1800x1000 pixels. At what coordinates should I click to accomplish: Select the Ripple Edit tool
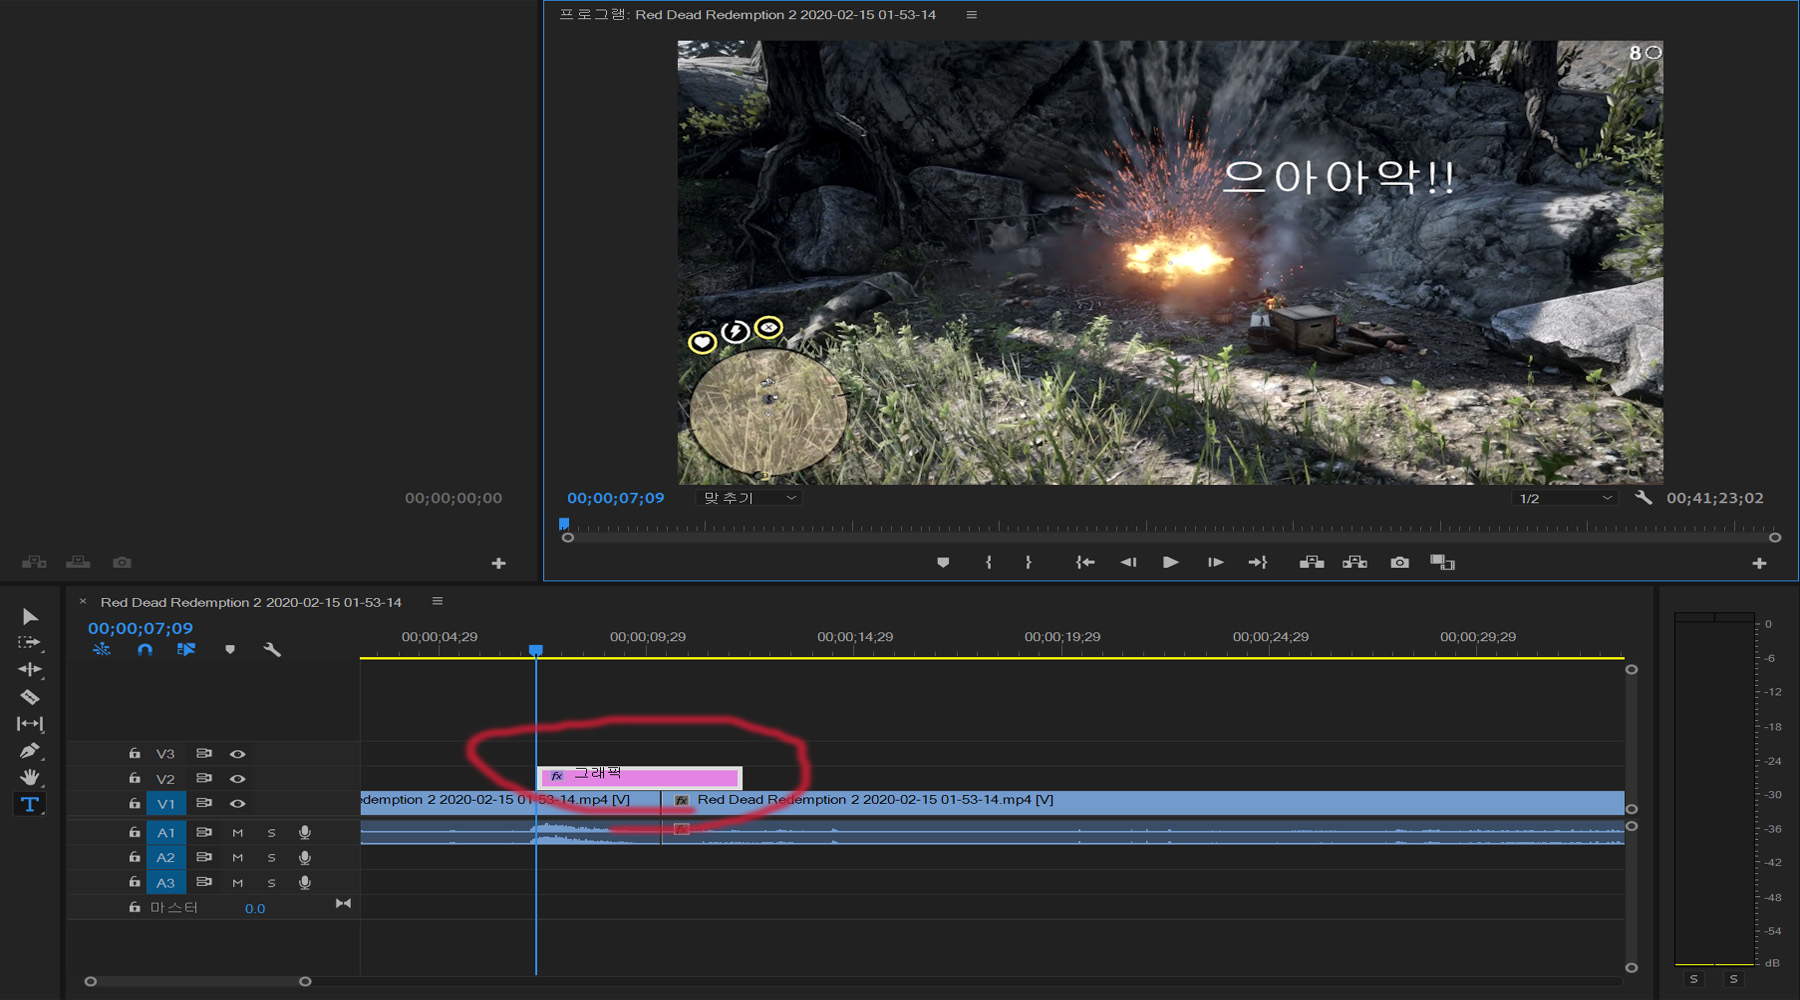[30, 669]
